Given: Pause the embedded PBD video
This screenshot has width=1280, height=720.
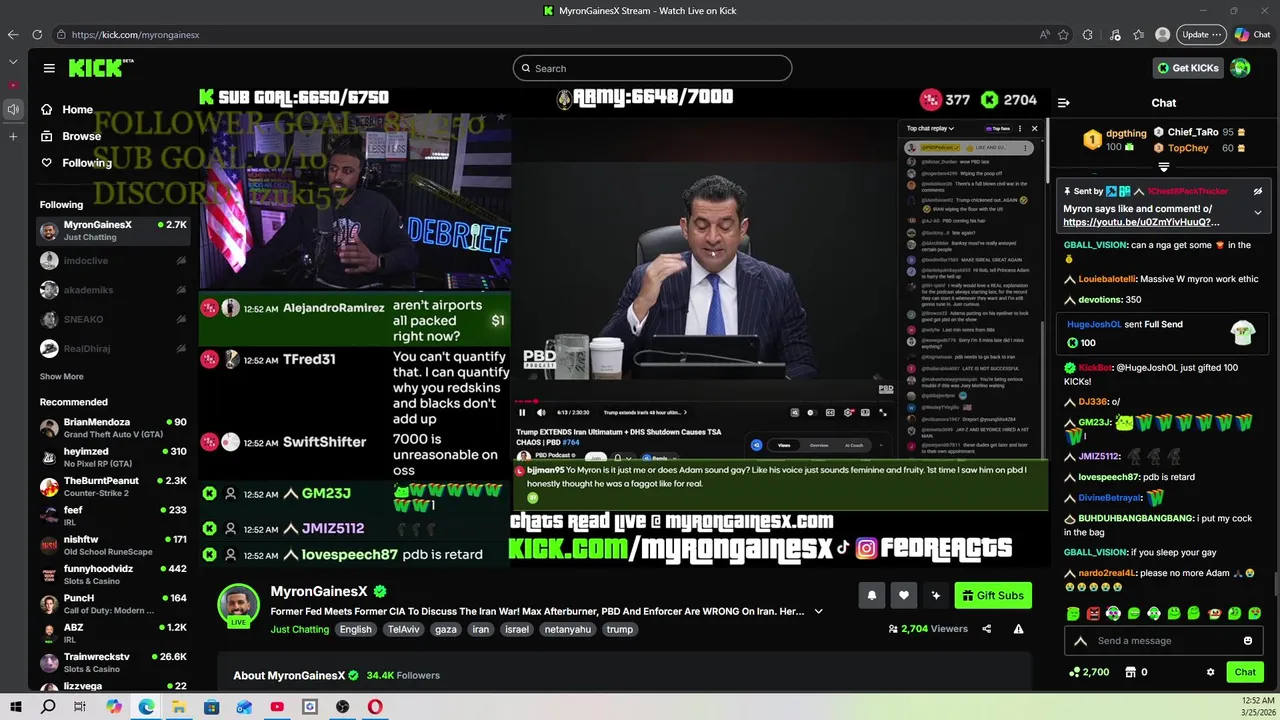Looking at the screenshot, I should (x=522, y=412).
